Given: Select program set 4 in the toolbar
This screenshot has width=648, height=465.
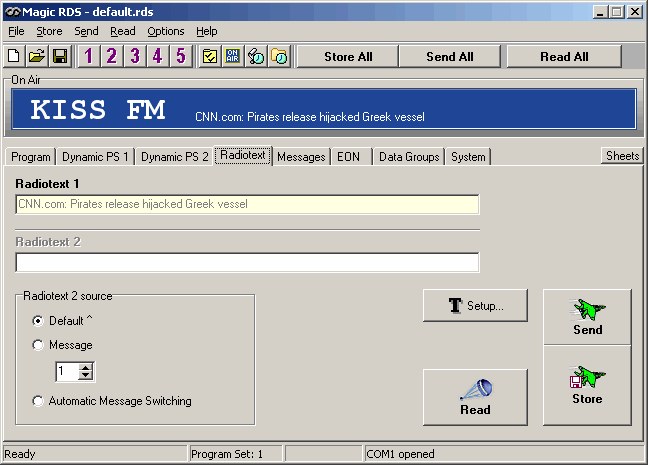Looking at the screenshot, I should pyautogui.click(x=157, y=56).
